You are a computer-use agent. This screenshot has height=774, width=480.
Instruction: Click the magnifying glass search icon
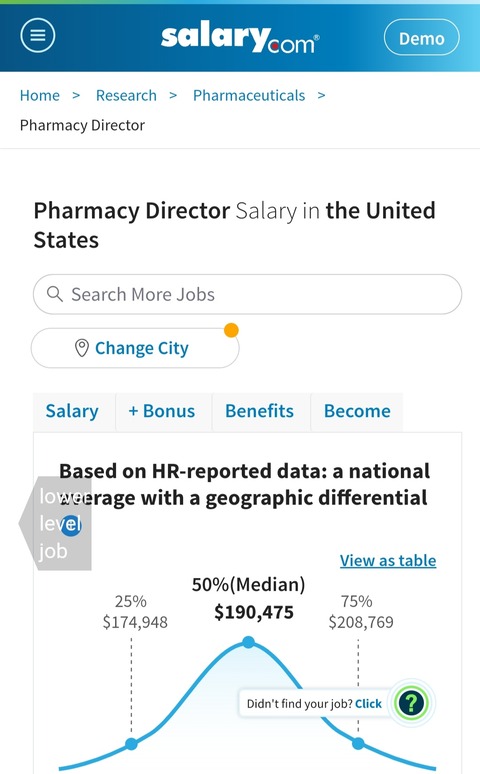55,294
